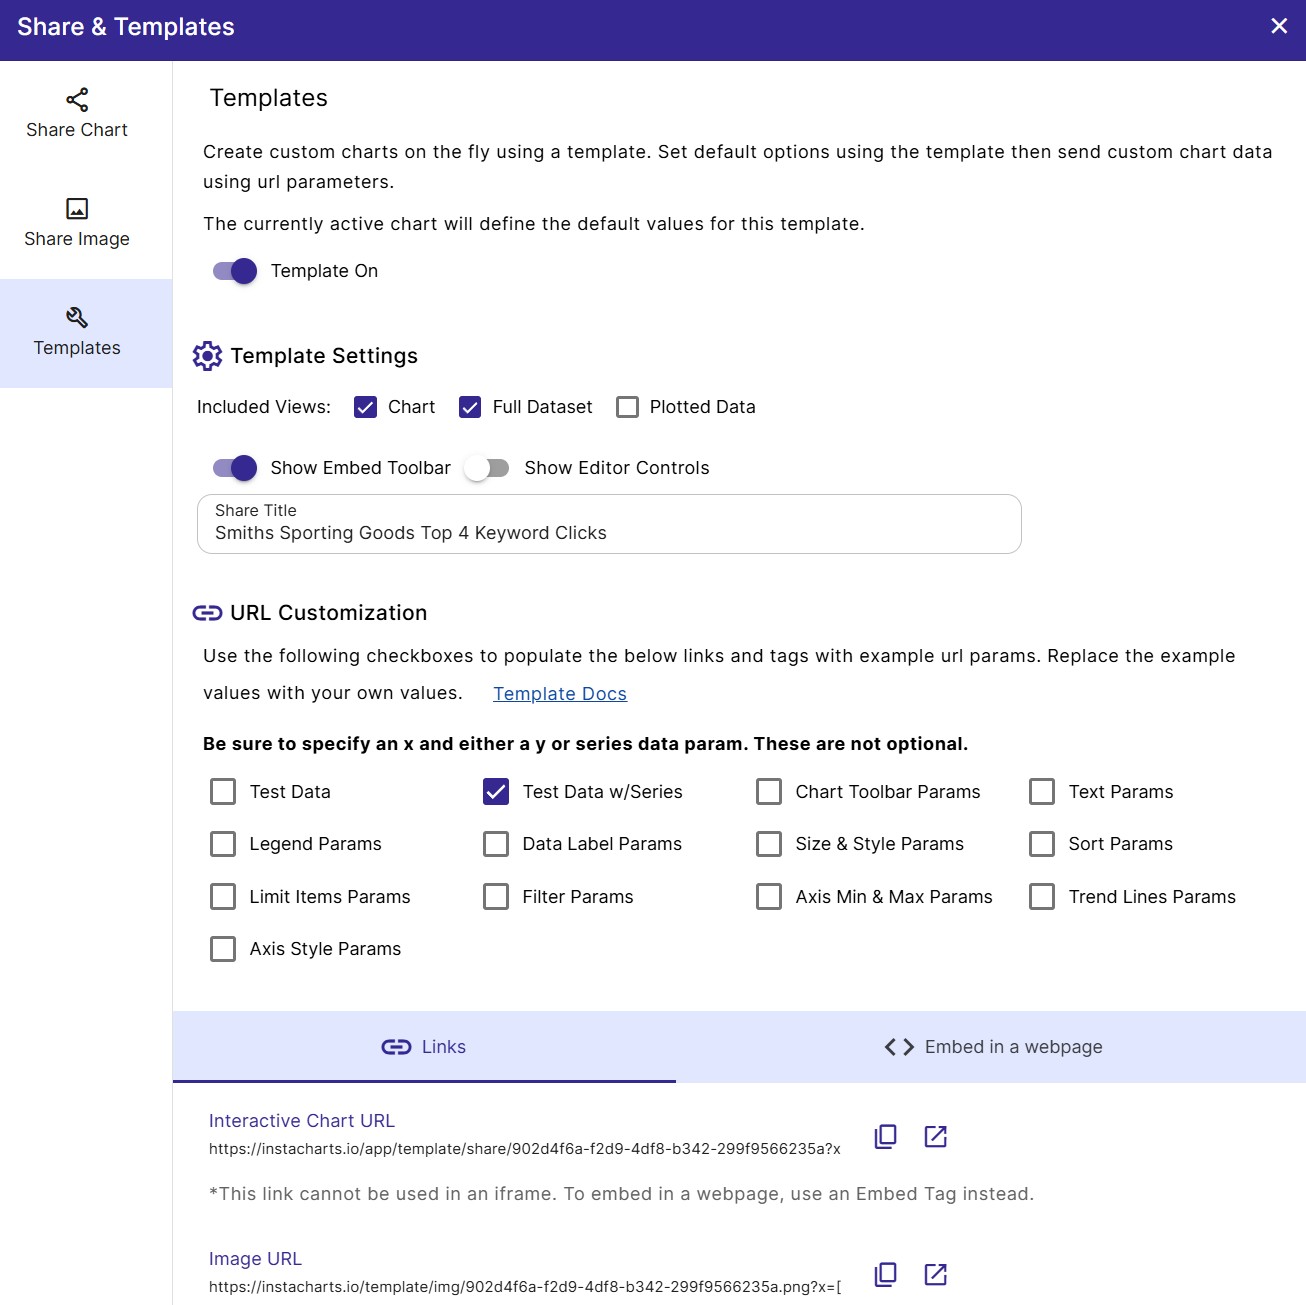
Task: Click the Interactive Chart URL heading
Action: pyautogui.click(x=302, y=1121)
